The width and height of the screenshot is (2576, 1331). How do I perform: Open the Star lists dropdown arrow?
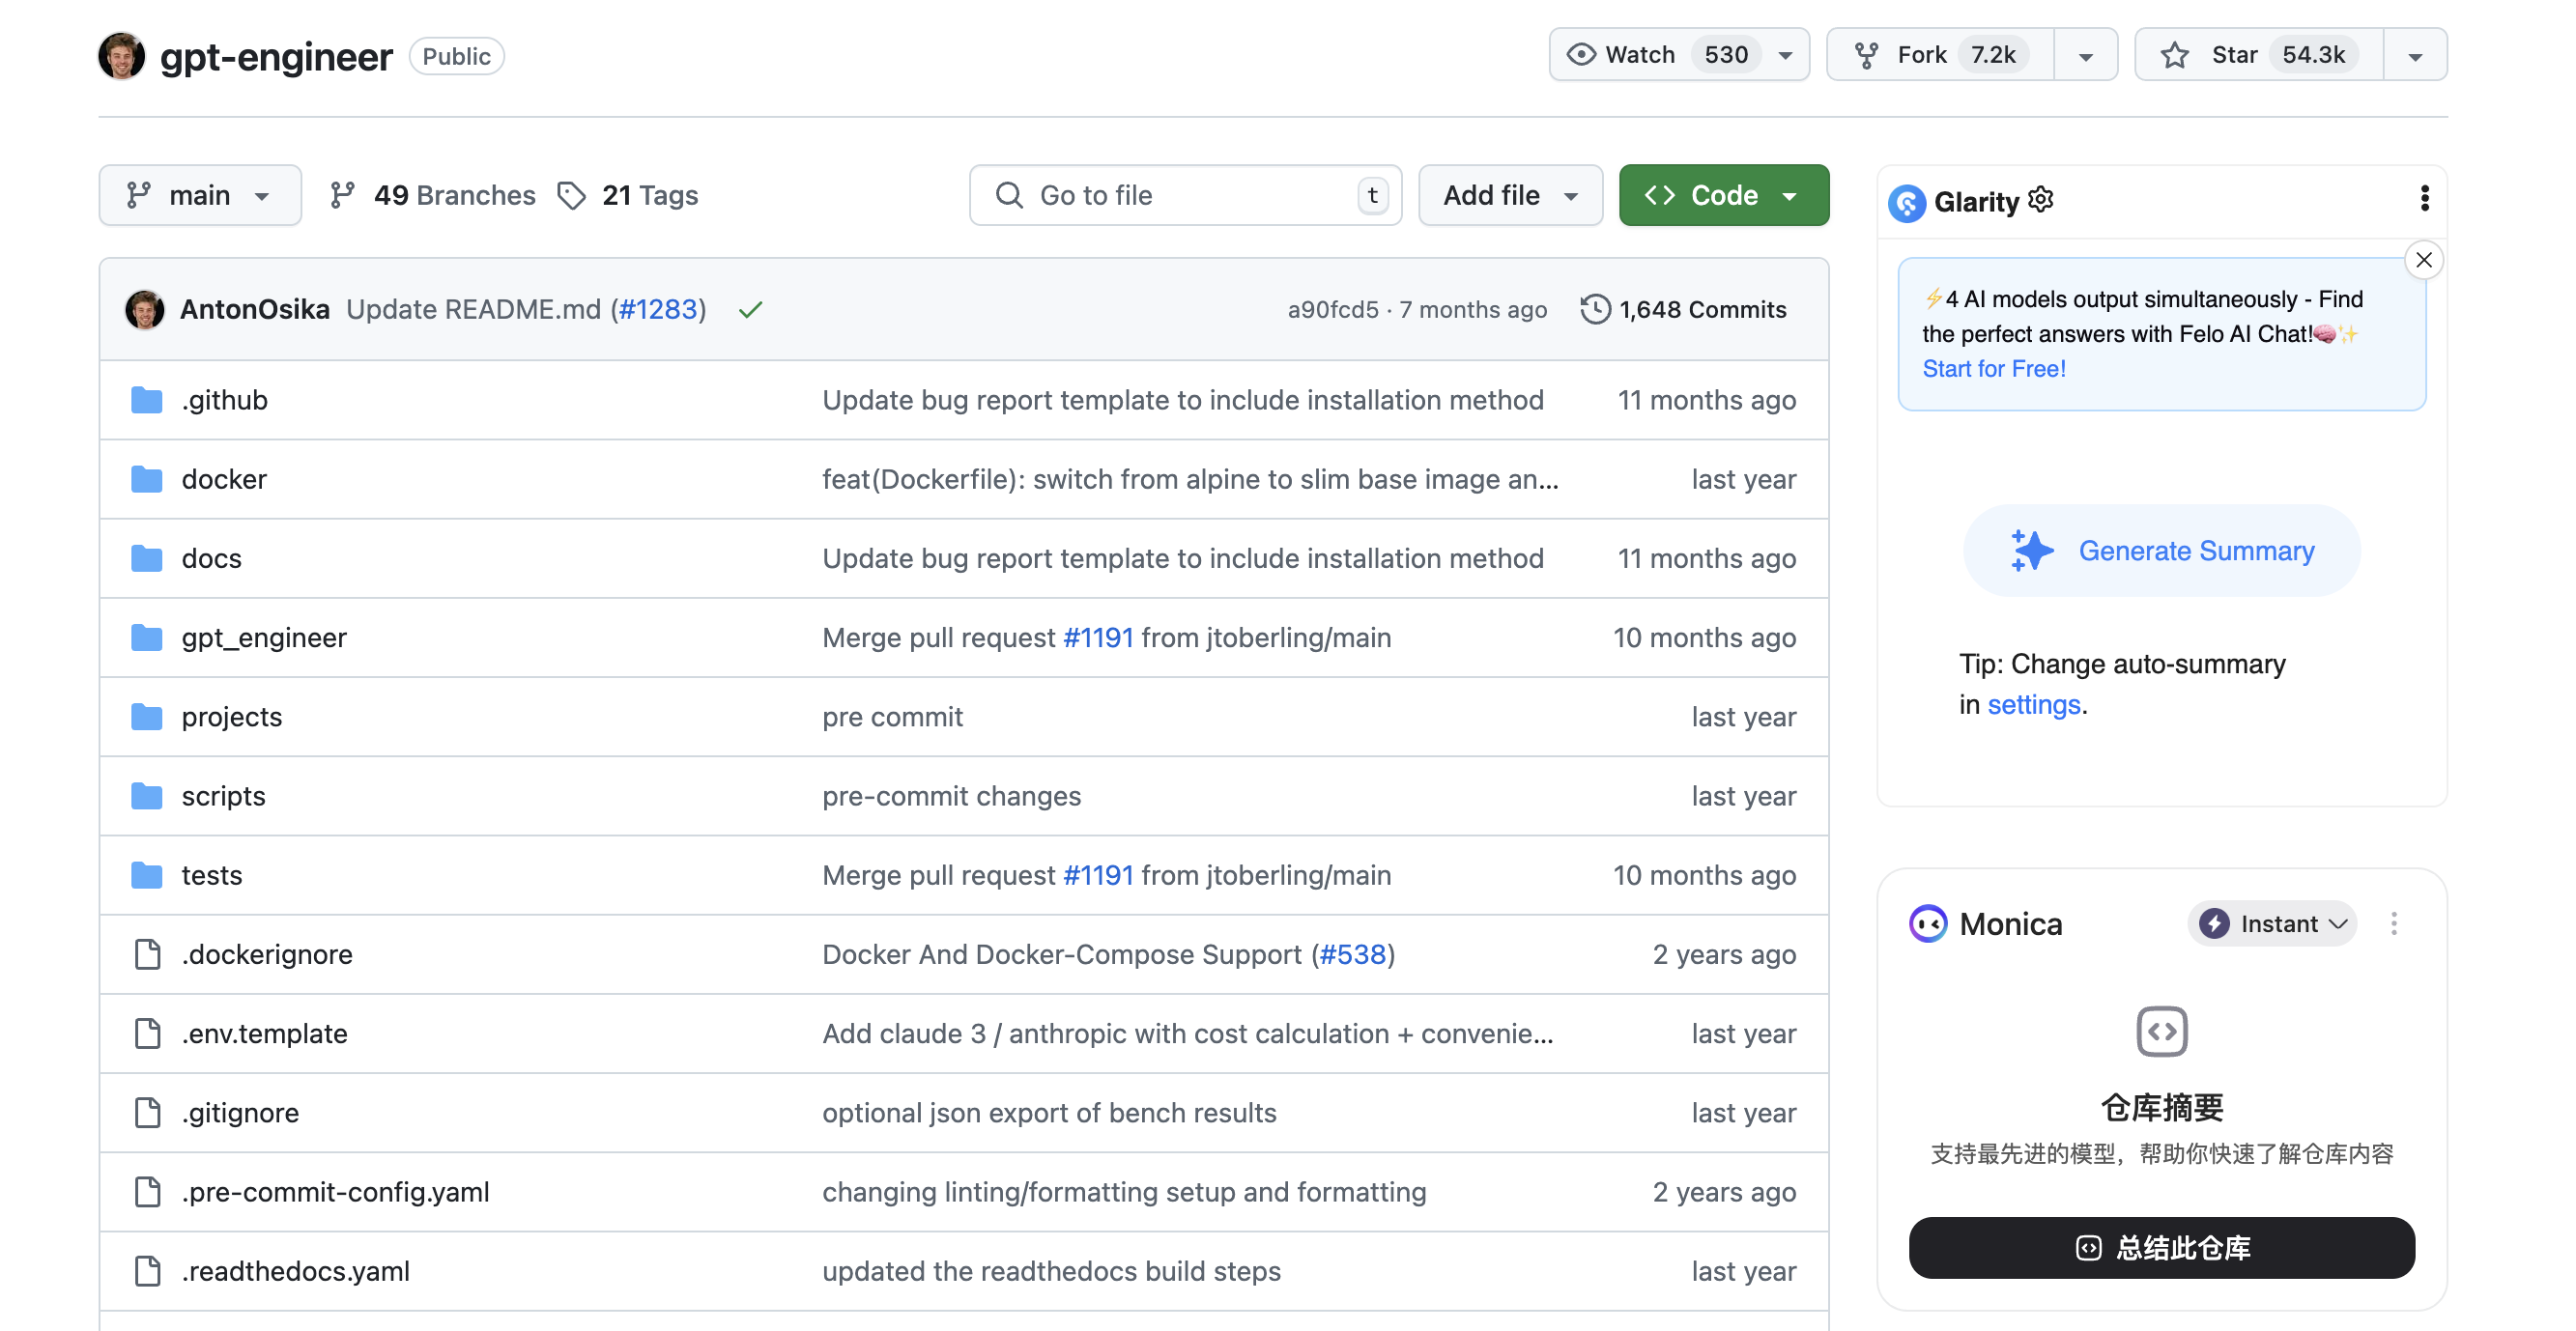[x=2415, y=55]
